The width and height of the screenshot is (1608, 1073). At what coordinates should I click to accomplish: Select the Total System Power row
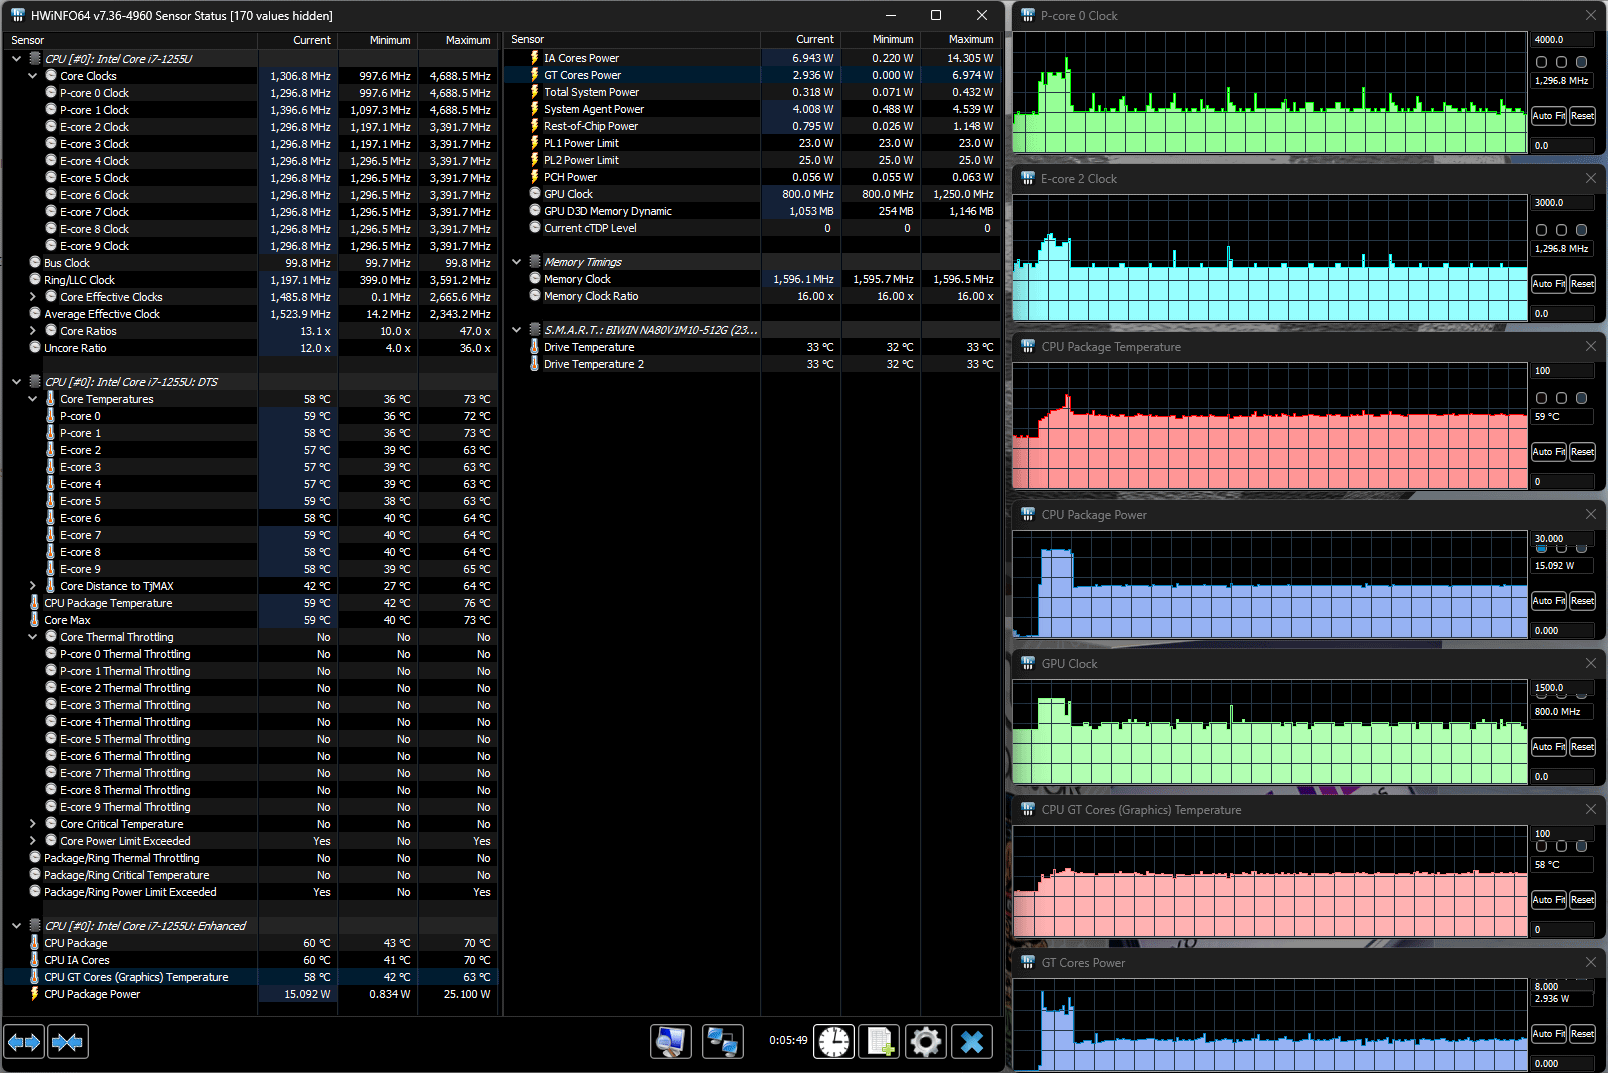click(752, 92)
